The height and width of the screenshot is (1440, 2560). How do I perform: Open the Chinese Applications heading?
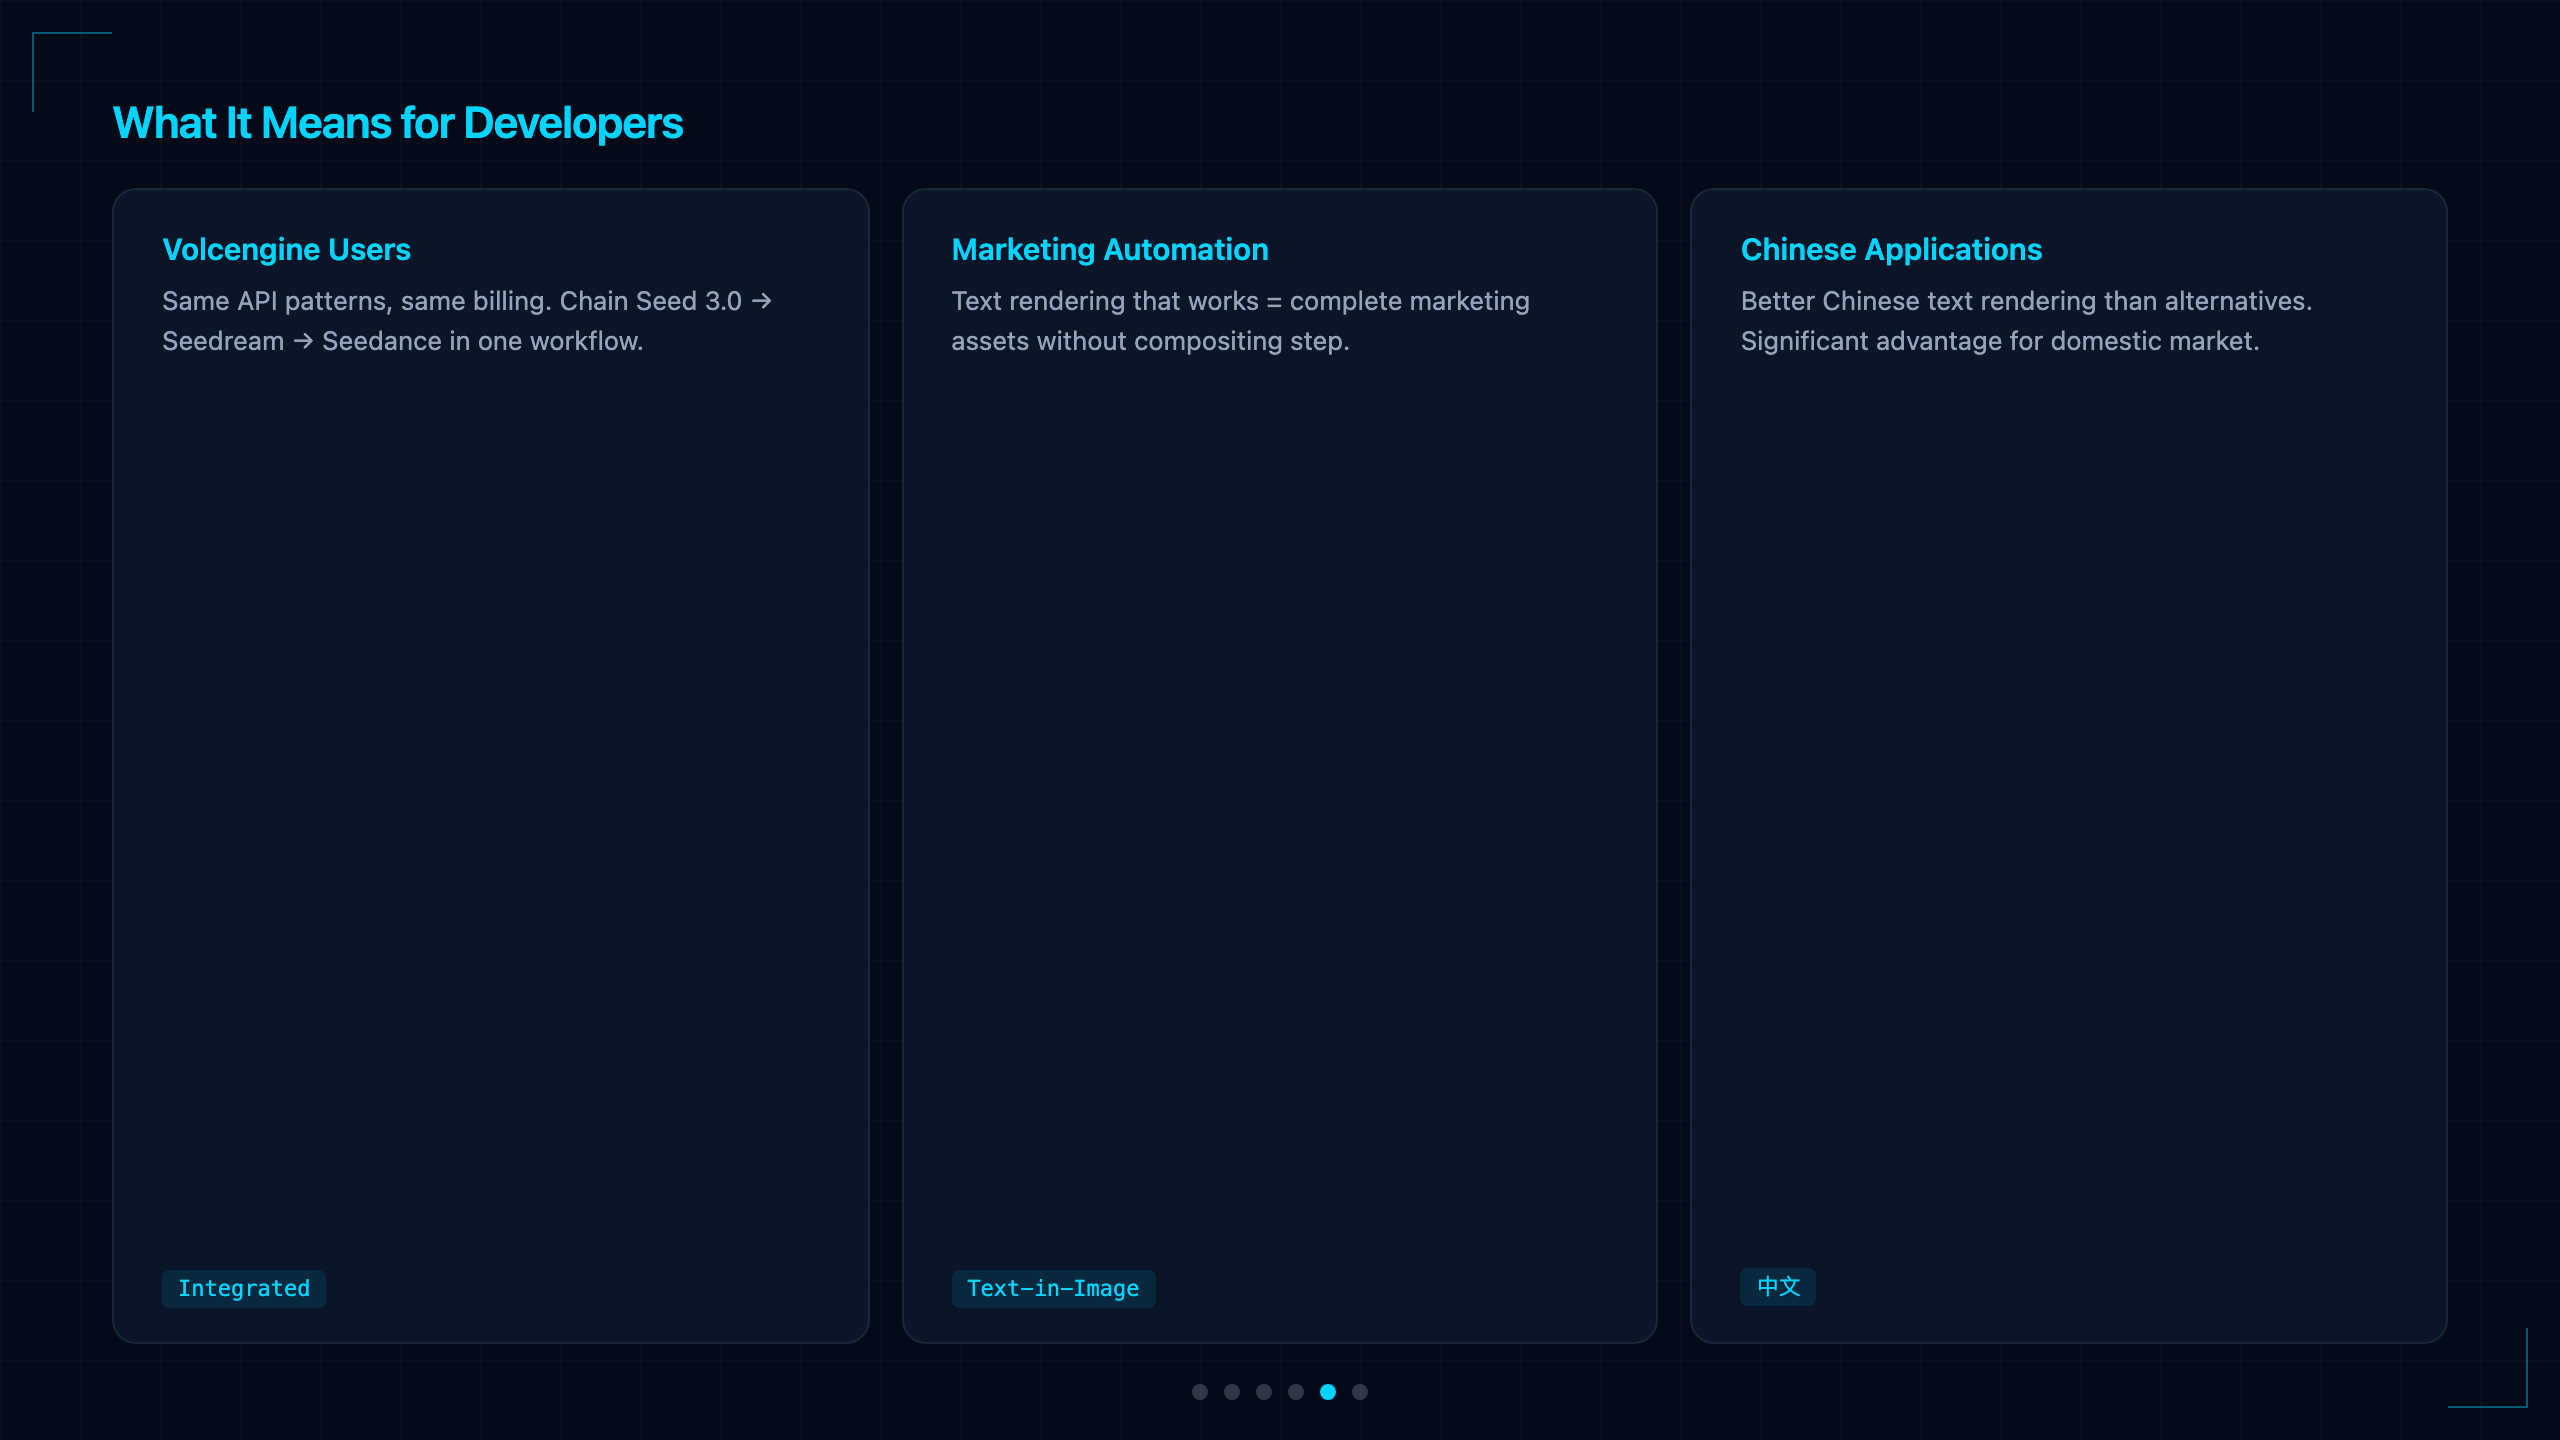pos(1891,249)
